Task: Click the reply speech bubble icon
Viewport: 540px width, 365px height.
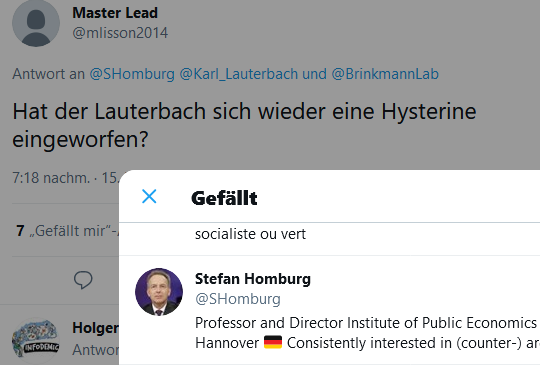Action: (83, 280)
